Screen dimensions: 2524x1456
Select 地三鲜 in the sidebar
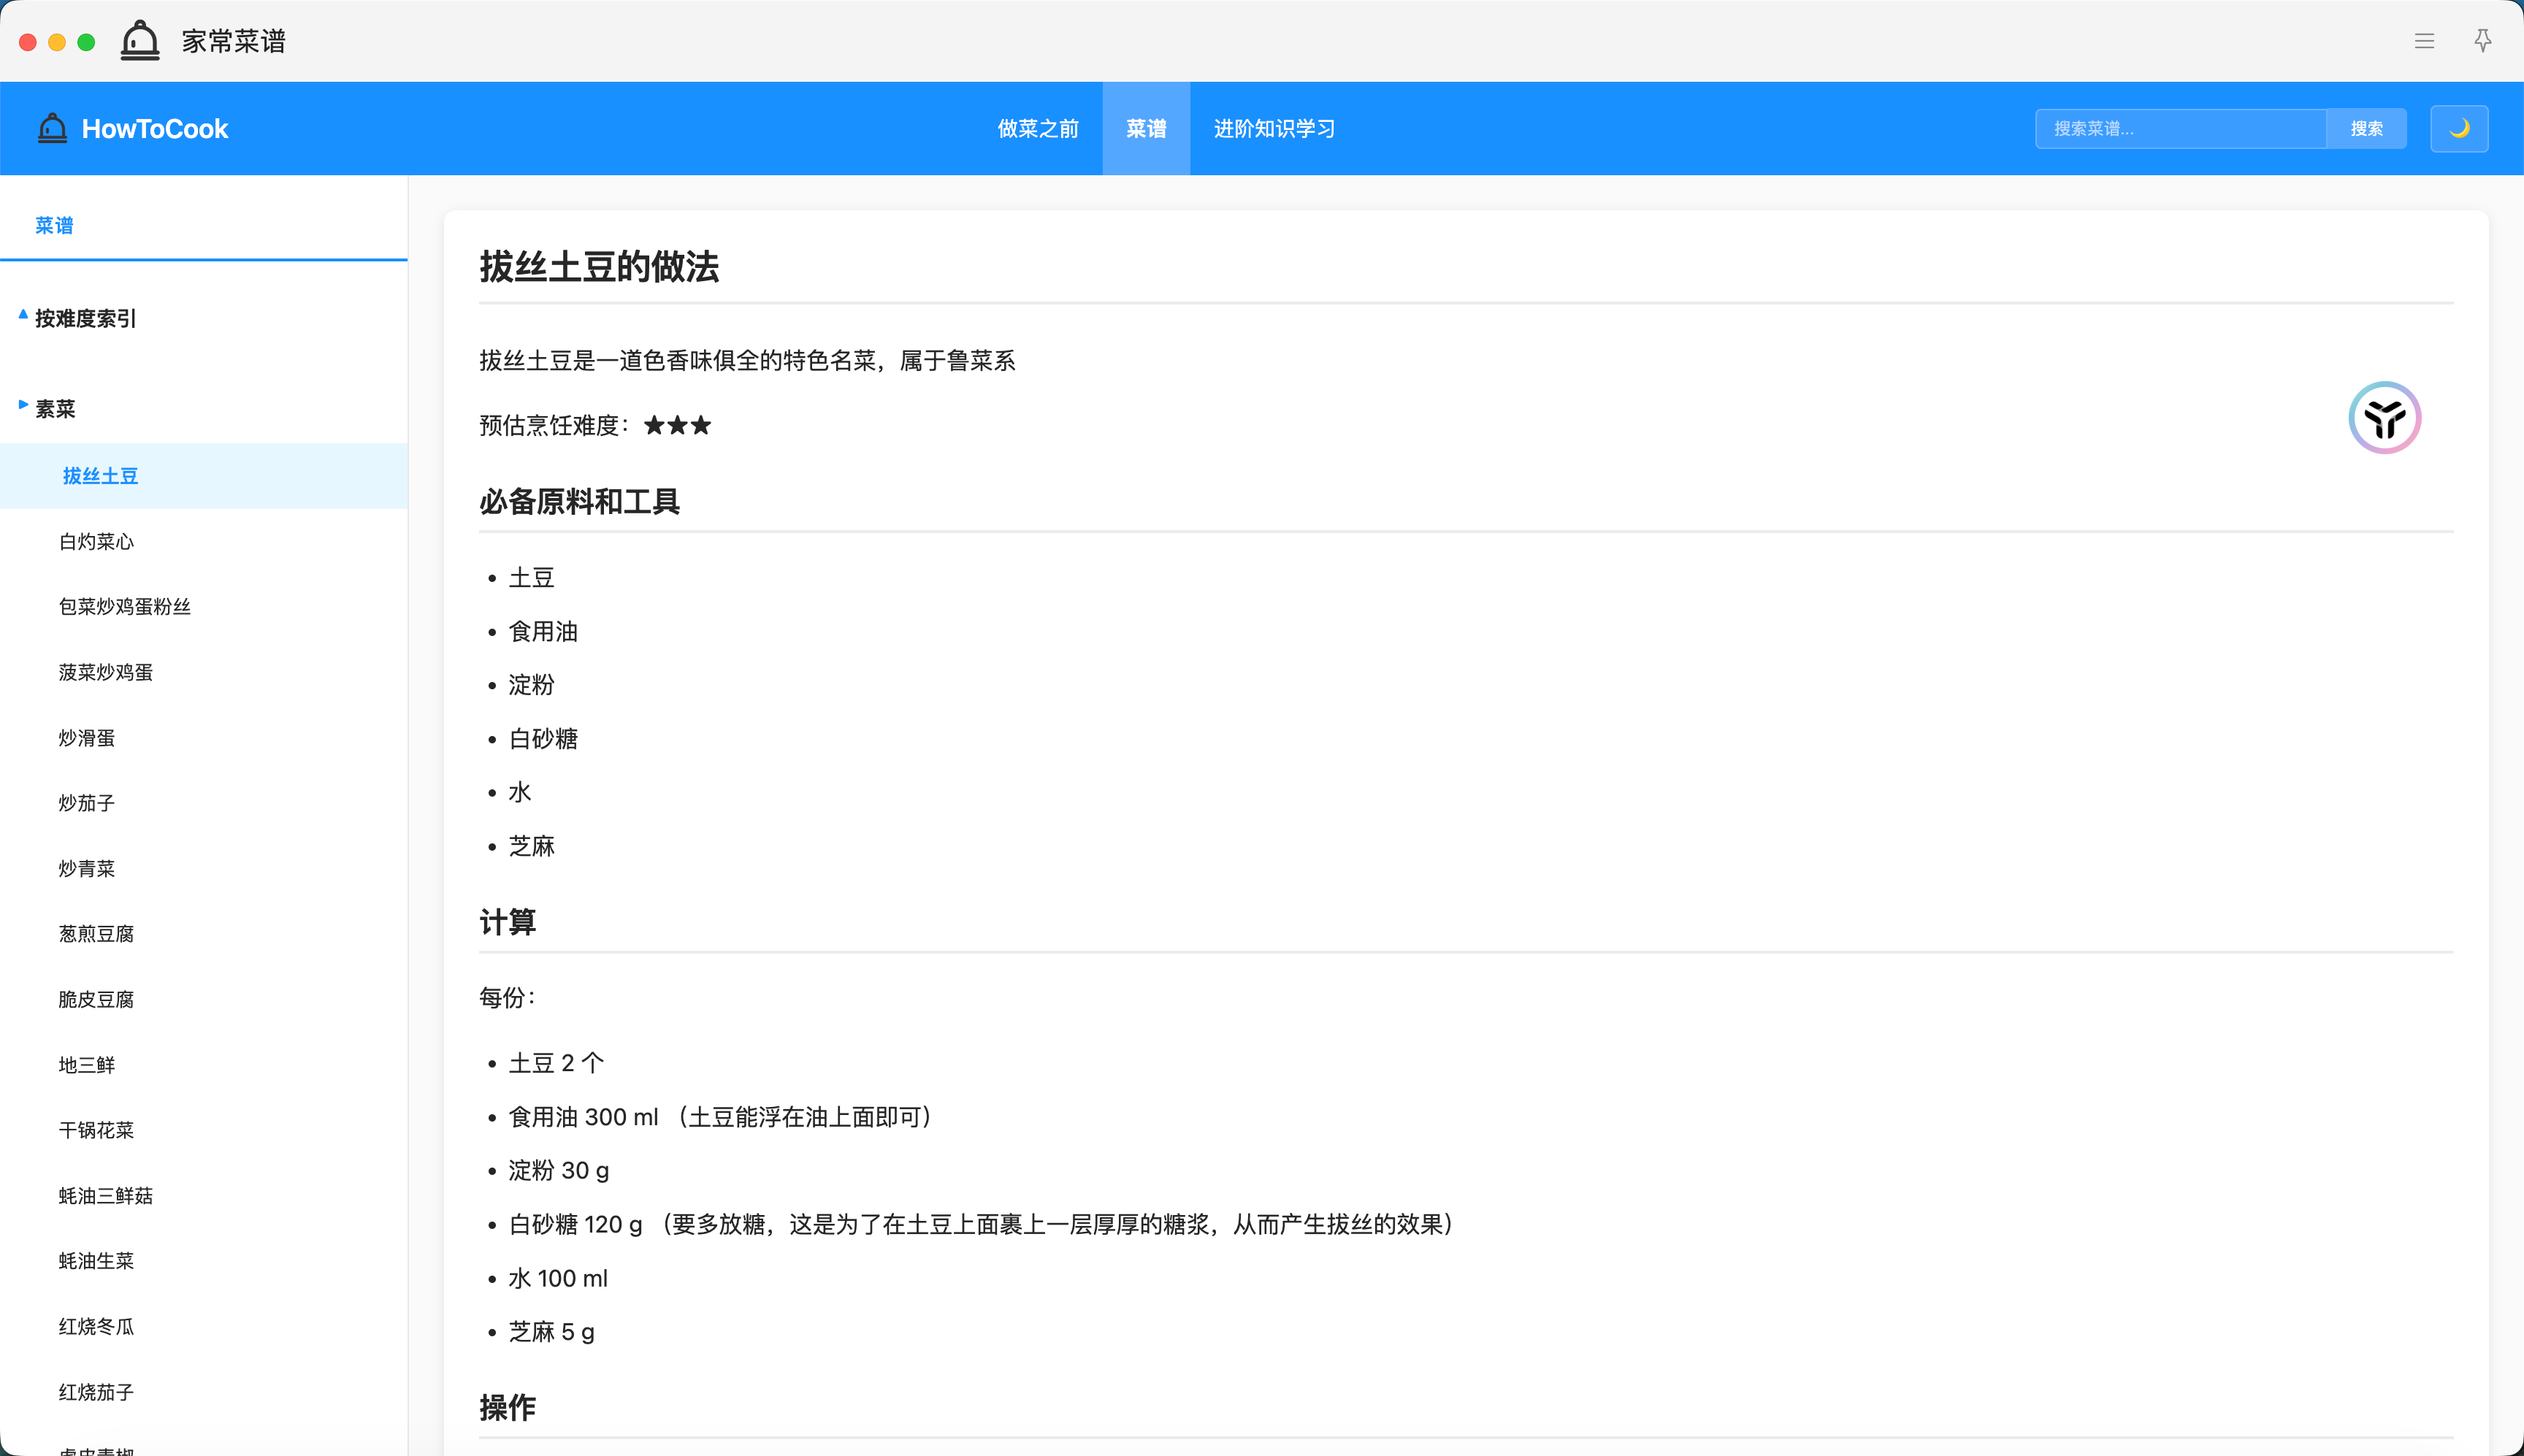(x=87, y=1065)
